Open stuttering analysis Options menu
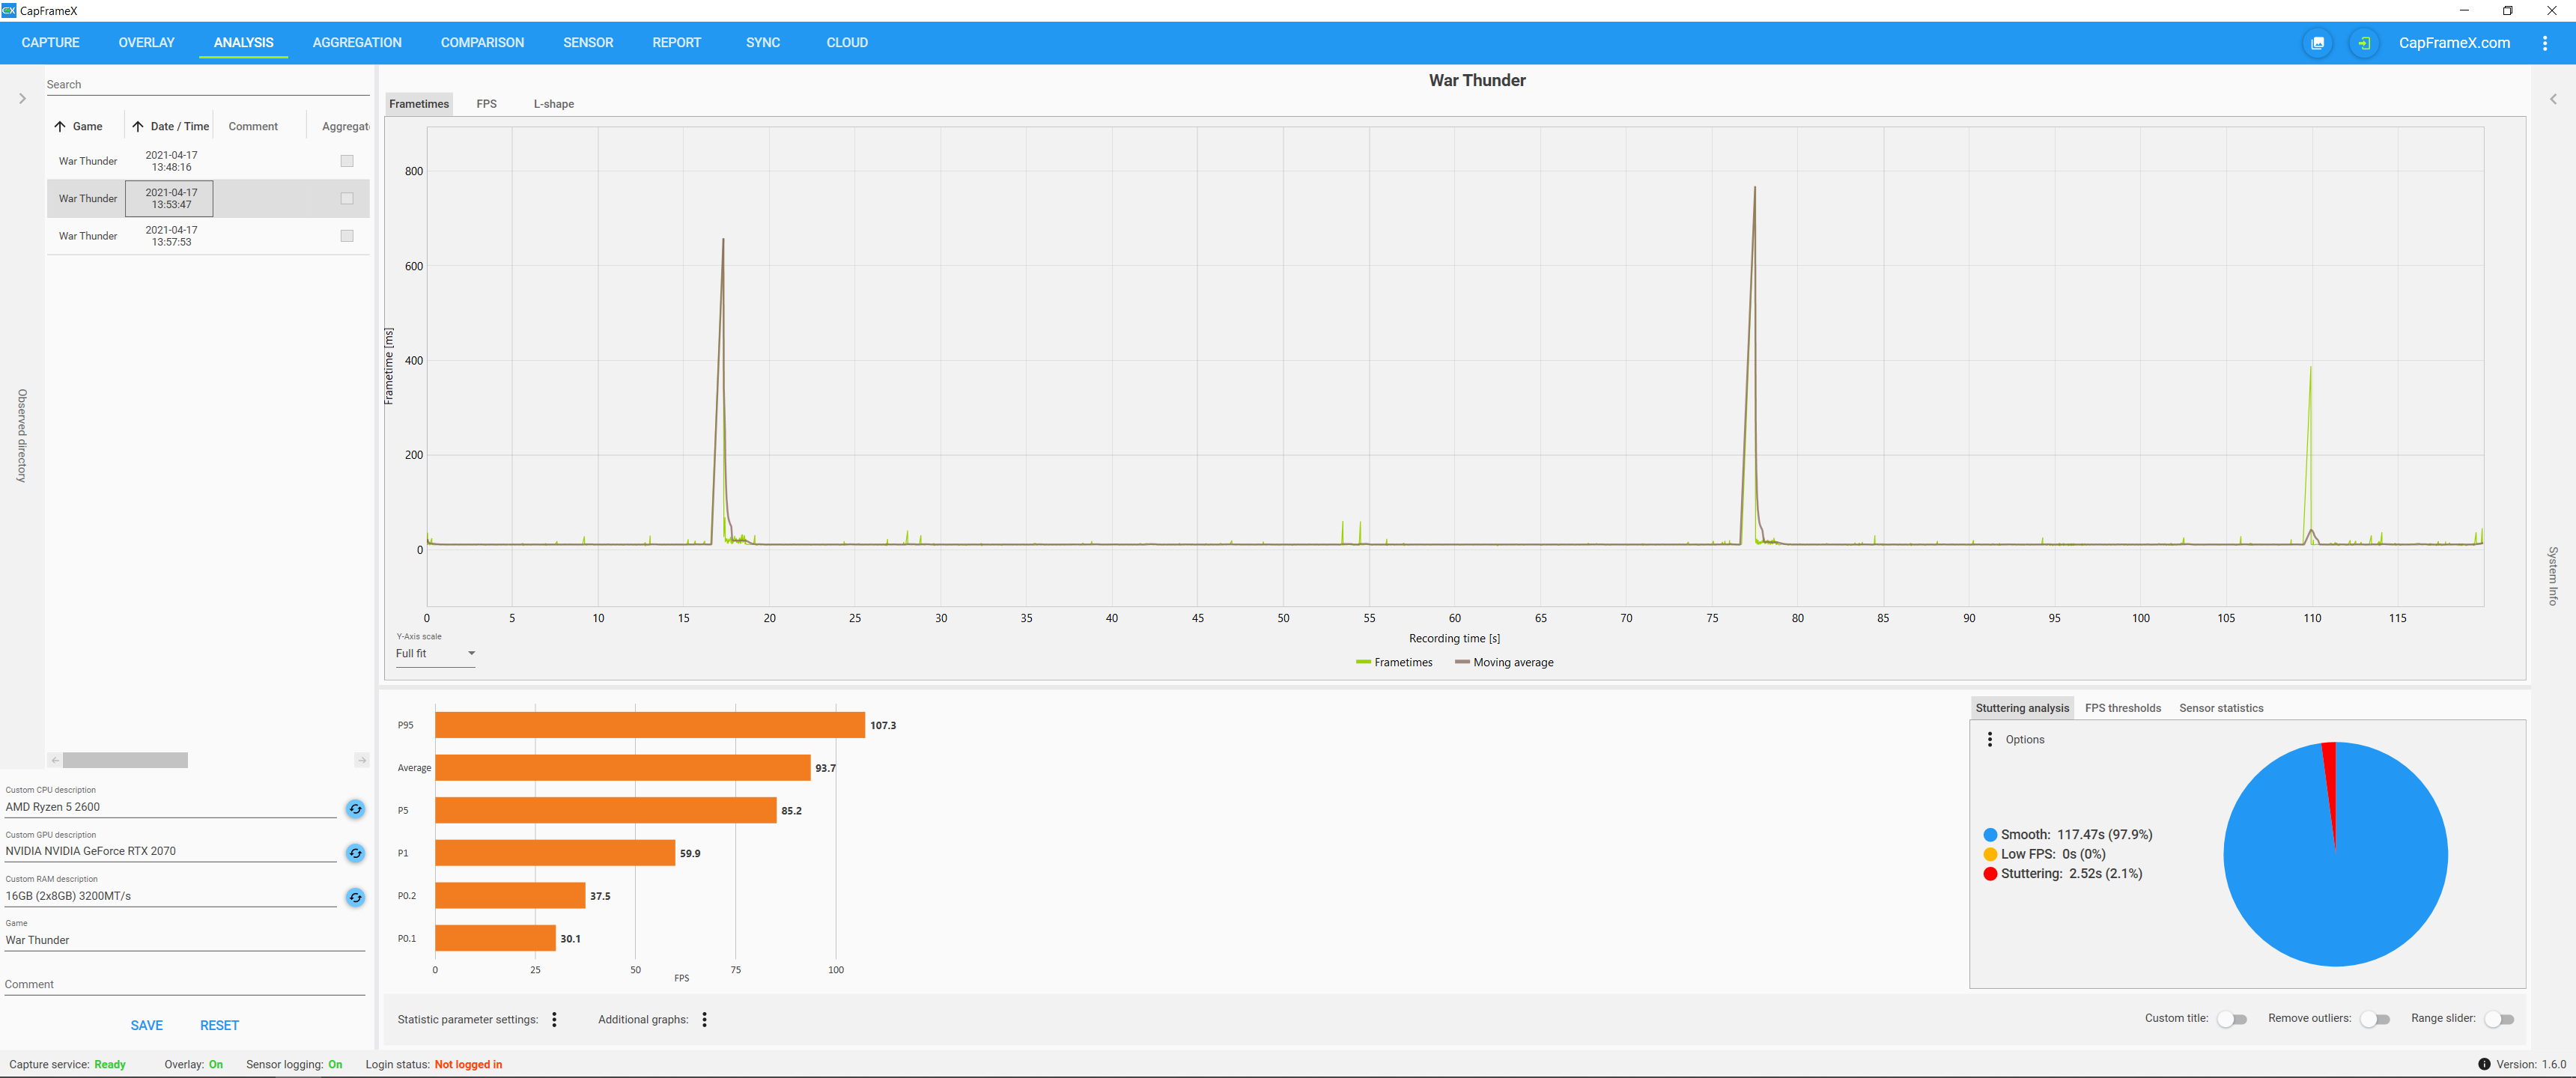The image size is (2576, 1078). 1989,739
